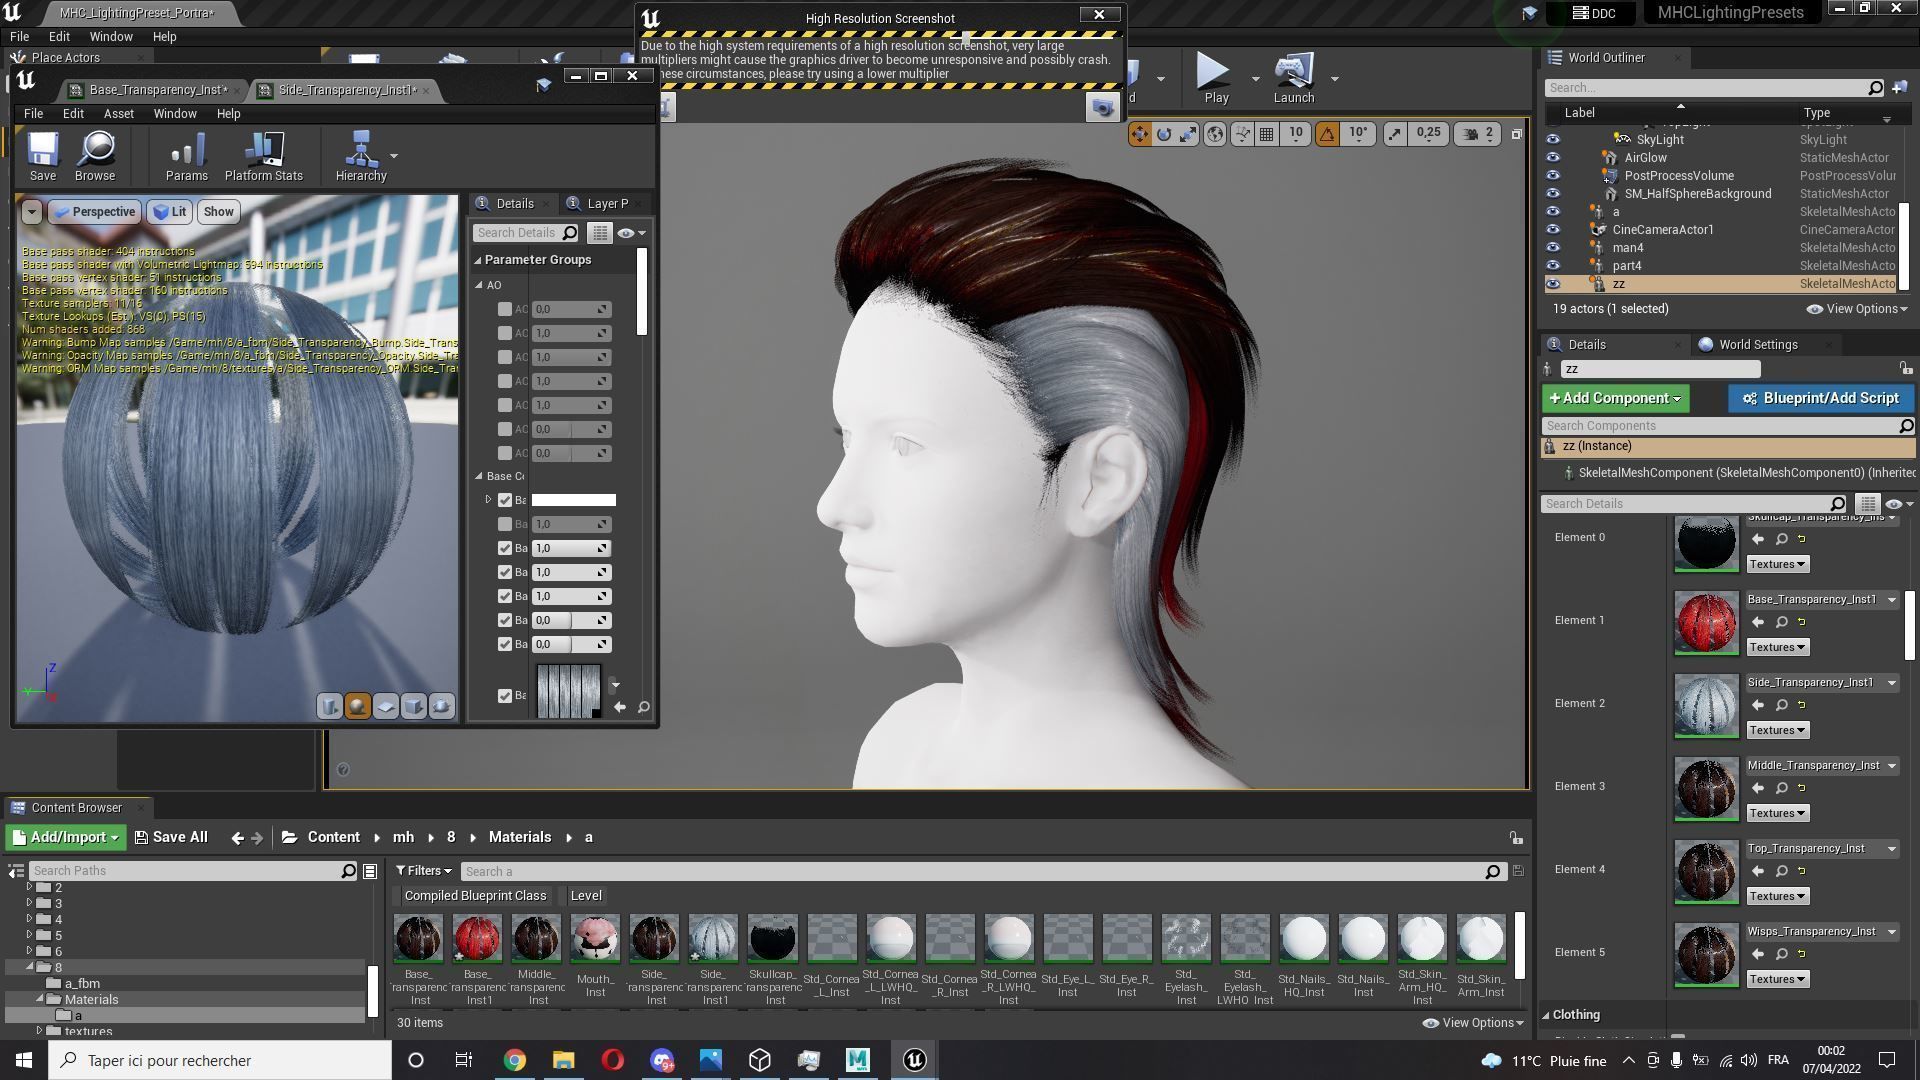Toggle the Base texture parameter checkbox
The height and width of the screenshot is (1080, 1920).
(505, 696)
